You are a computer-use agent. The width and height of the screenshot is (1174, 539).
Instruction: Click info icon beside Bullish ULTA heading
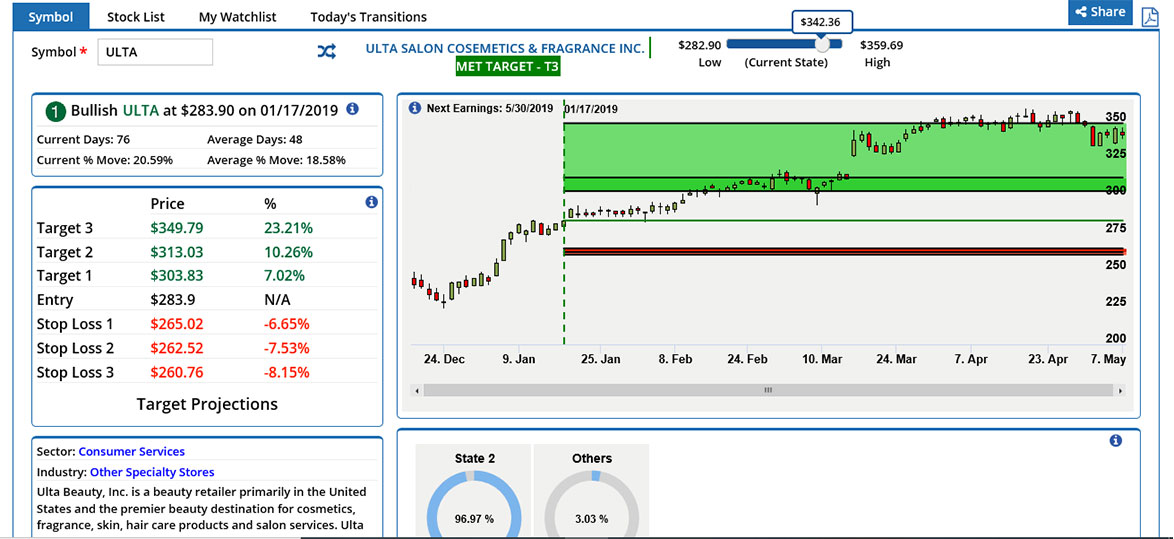pos(352,109)
